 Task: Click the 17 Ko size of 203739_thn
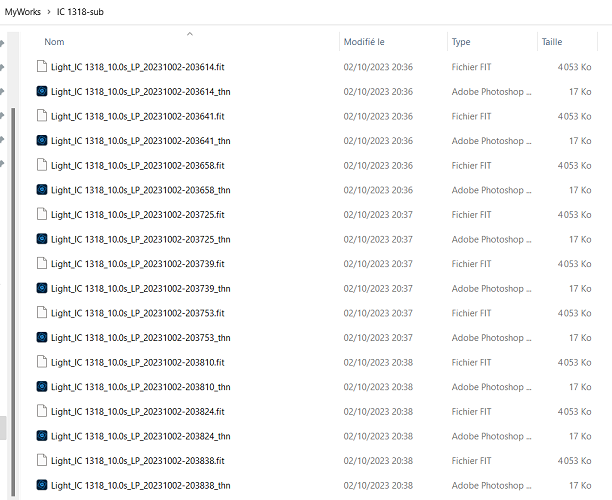point(580,288)
